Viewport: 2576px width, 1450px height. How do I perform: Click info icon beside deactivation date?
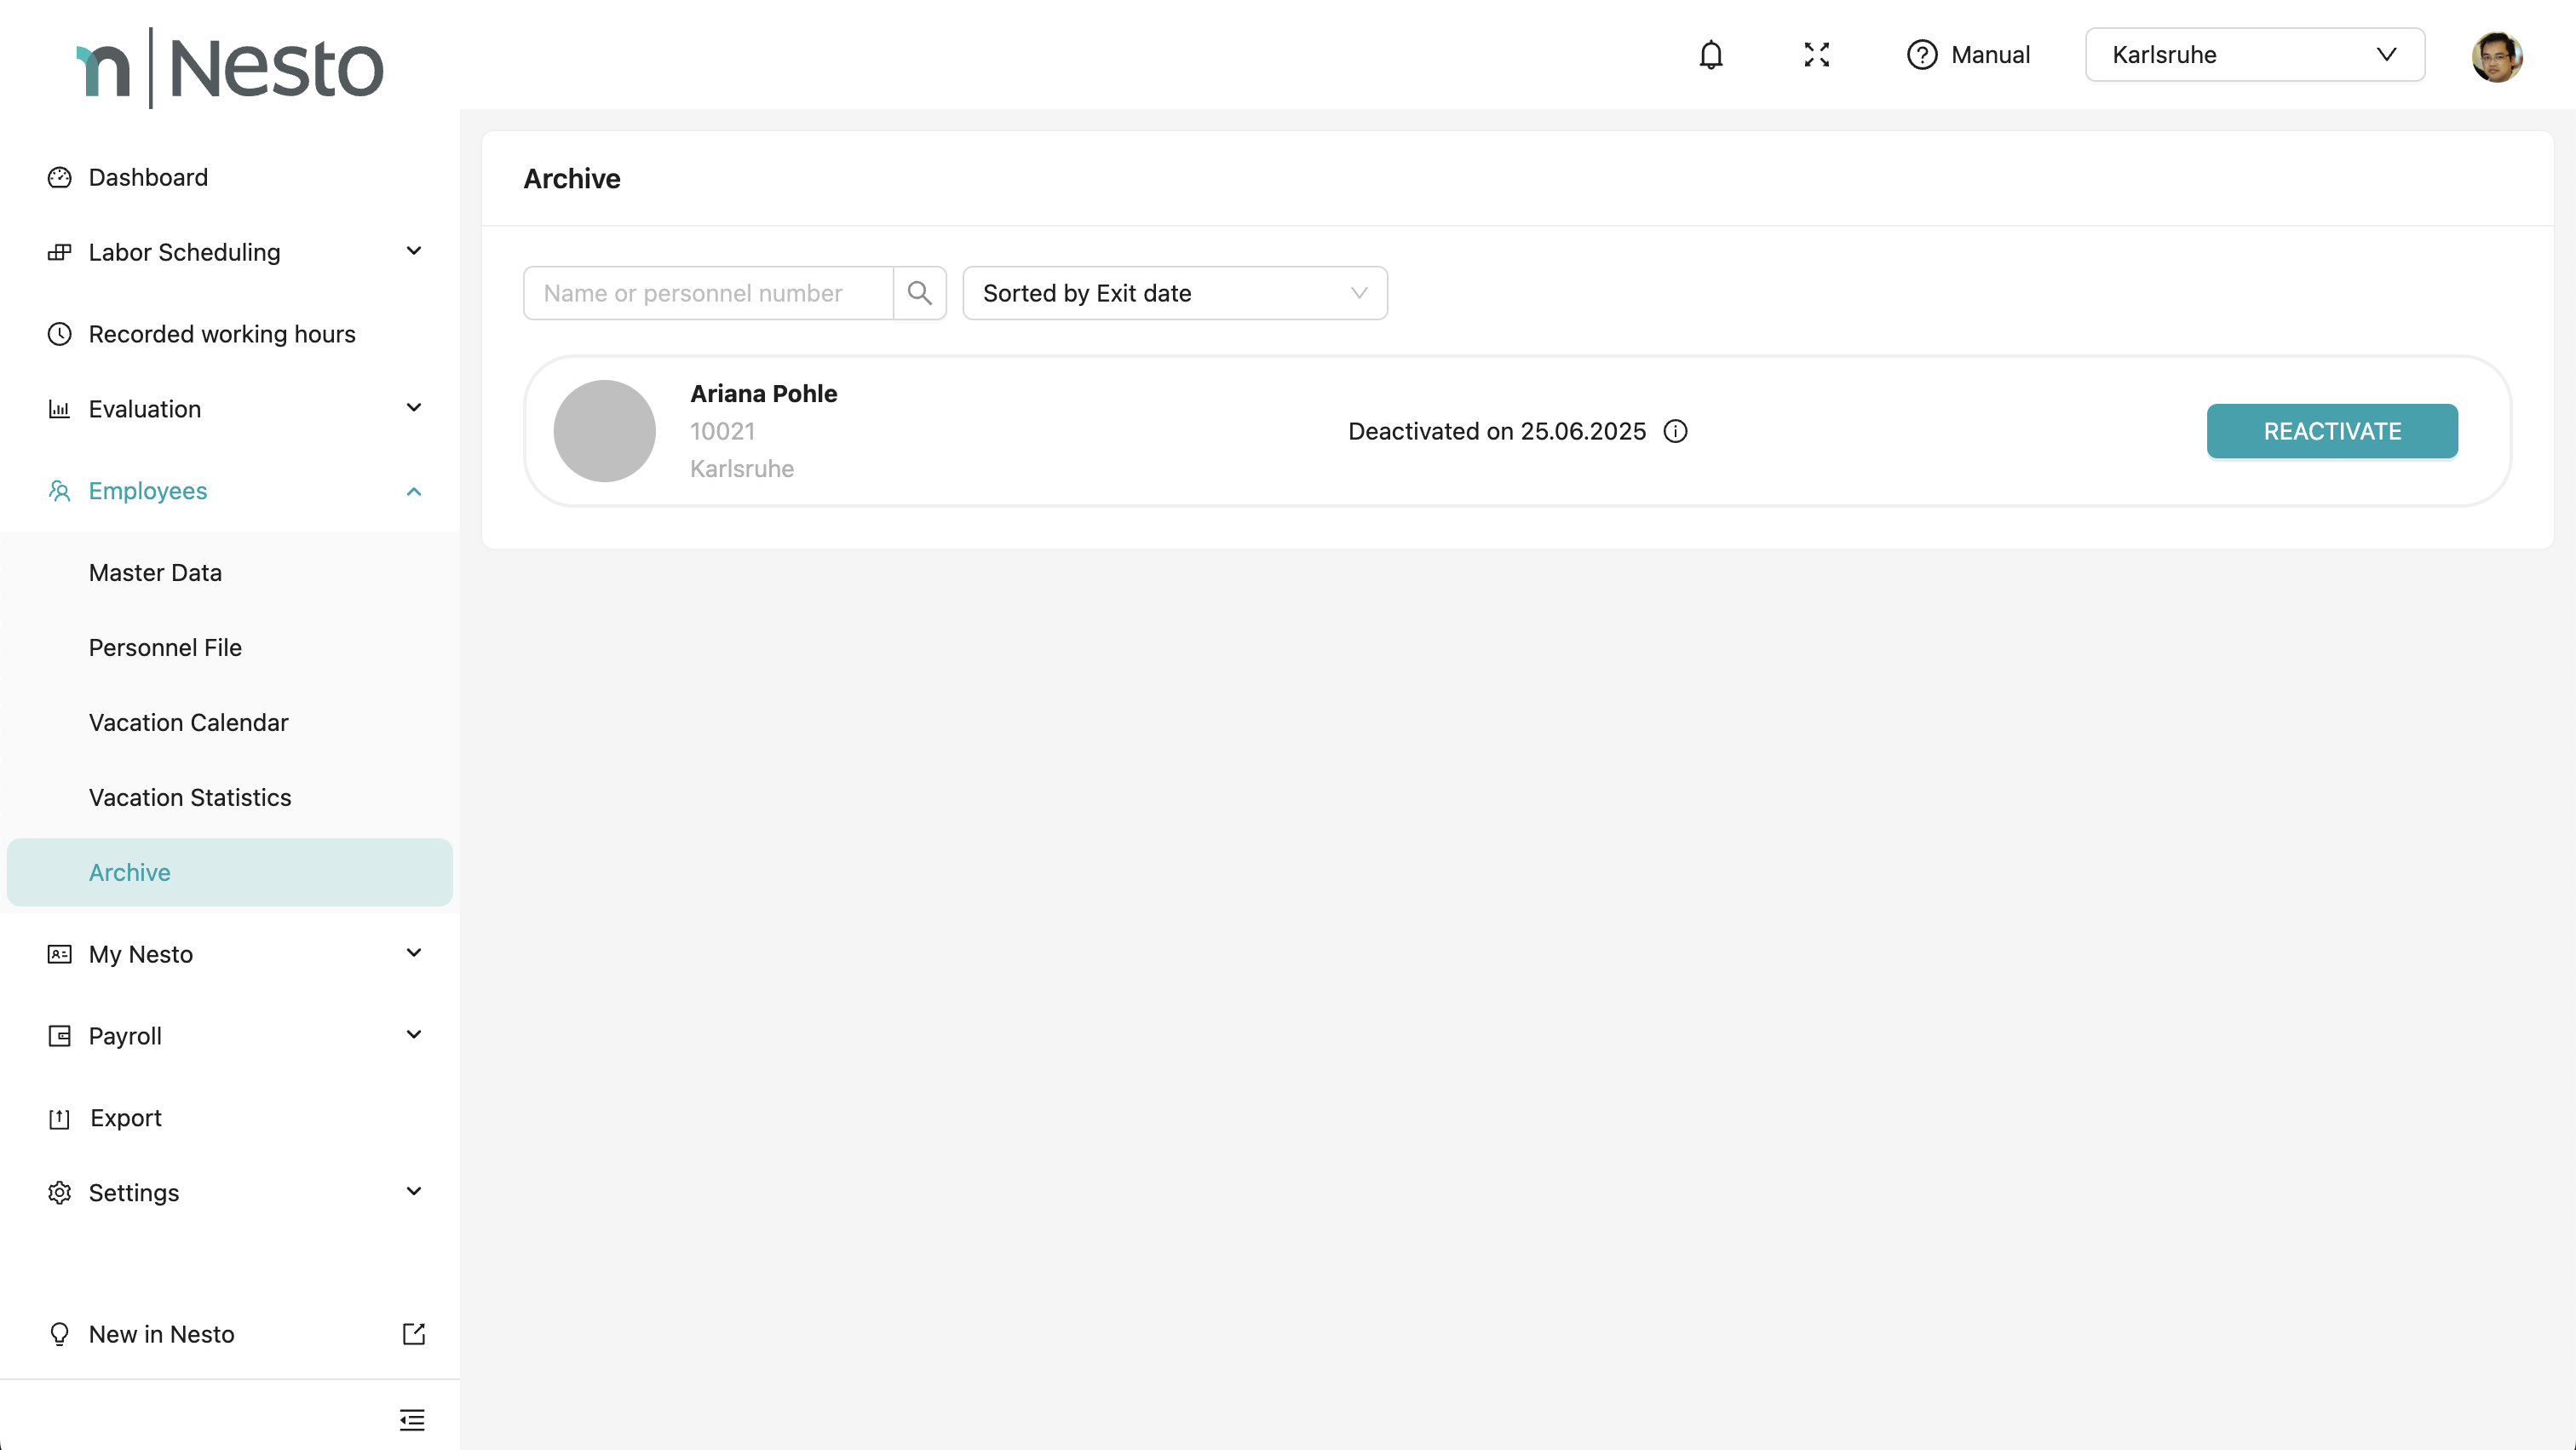click(x=1675, y=431)
